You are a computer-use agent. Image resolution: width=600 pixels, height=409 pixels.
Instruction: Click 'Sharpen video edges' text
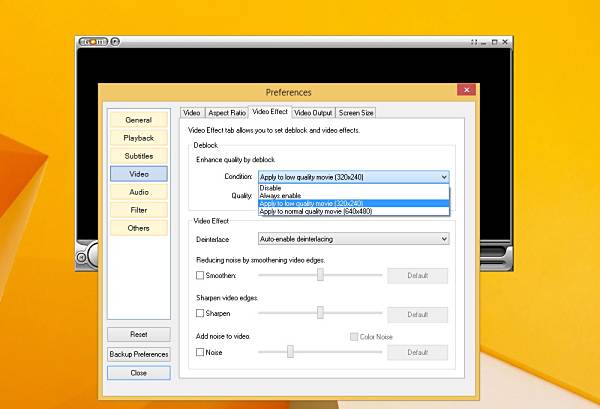tap(227, 298)
